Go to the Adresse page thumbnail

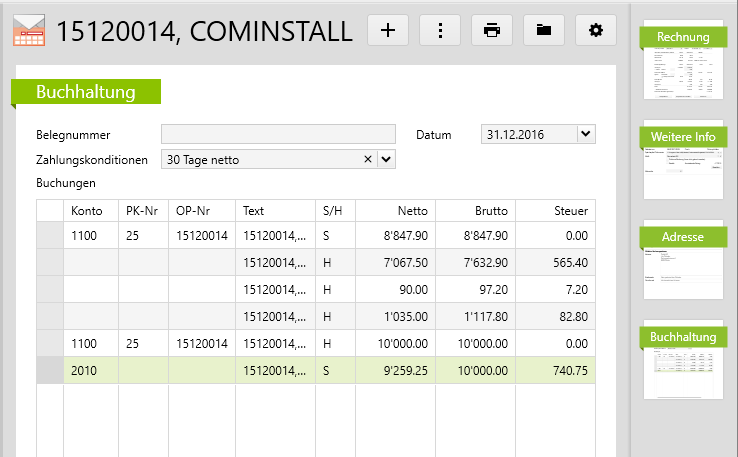(x=683, y=260)
